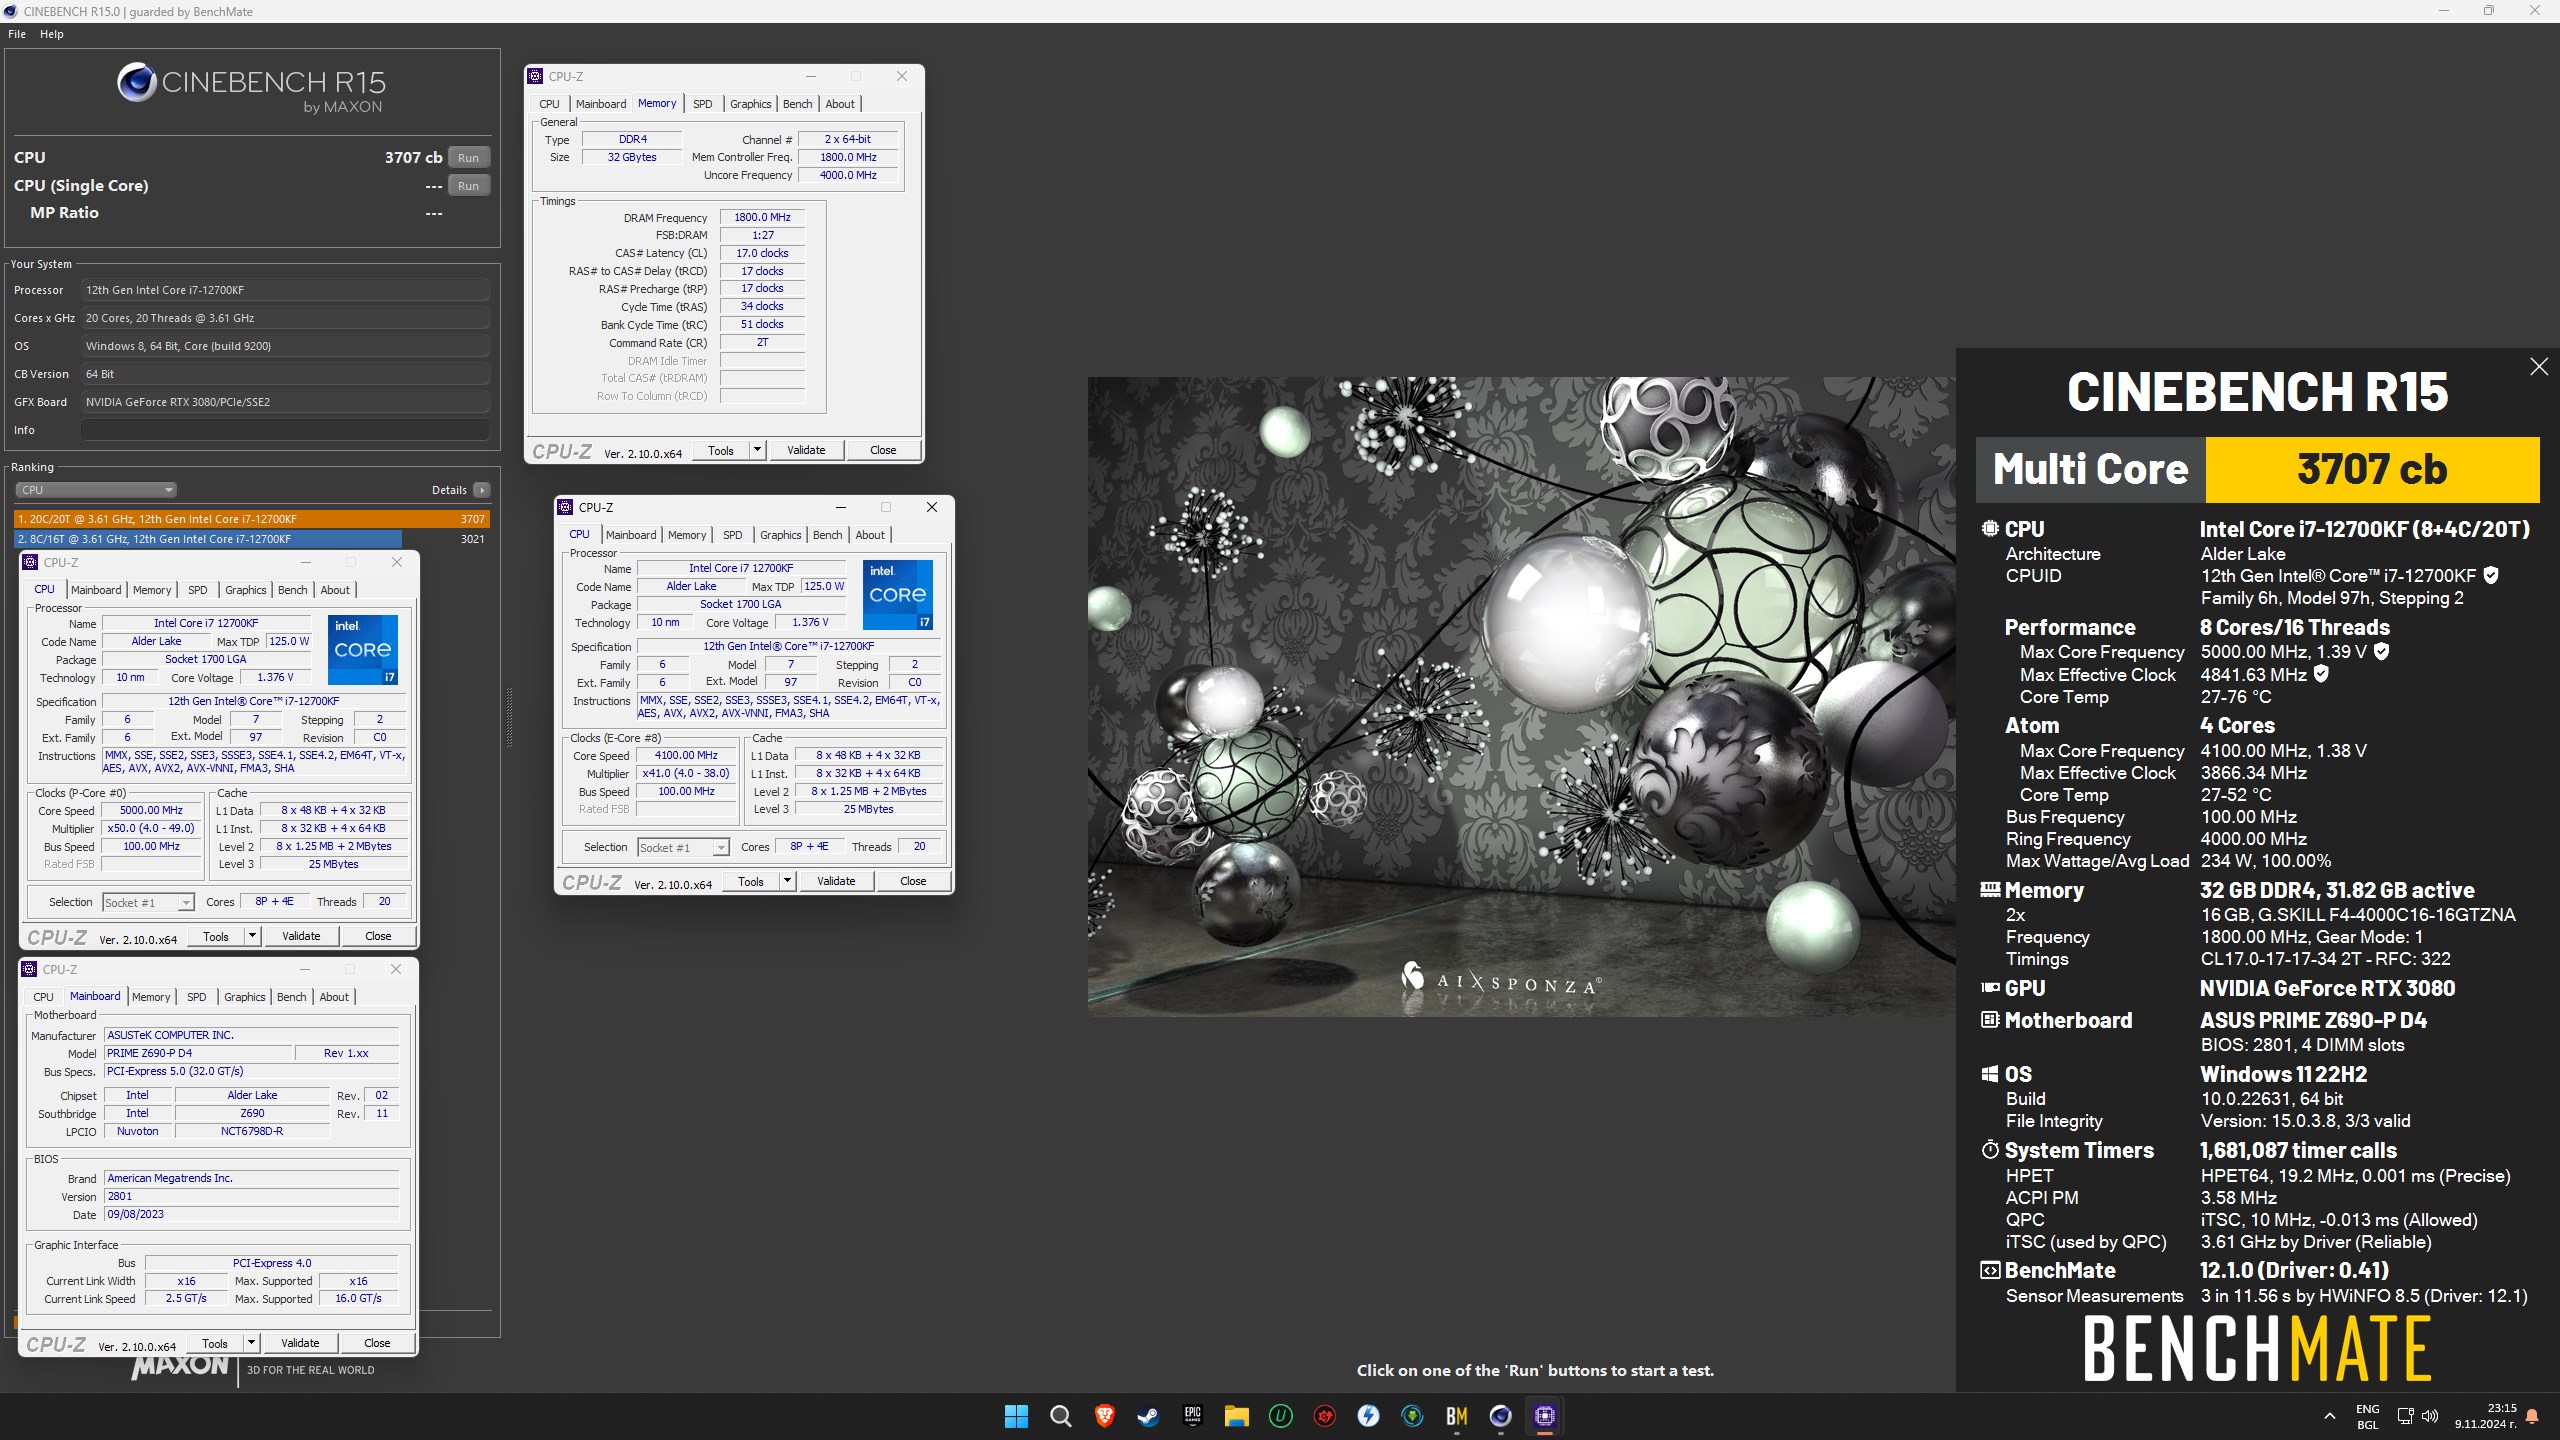
Task: Click the Tools button in the CPU-Z window showing E-Core #8 clocks
Action: pos(751,881)
